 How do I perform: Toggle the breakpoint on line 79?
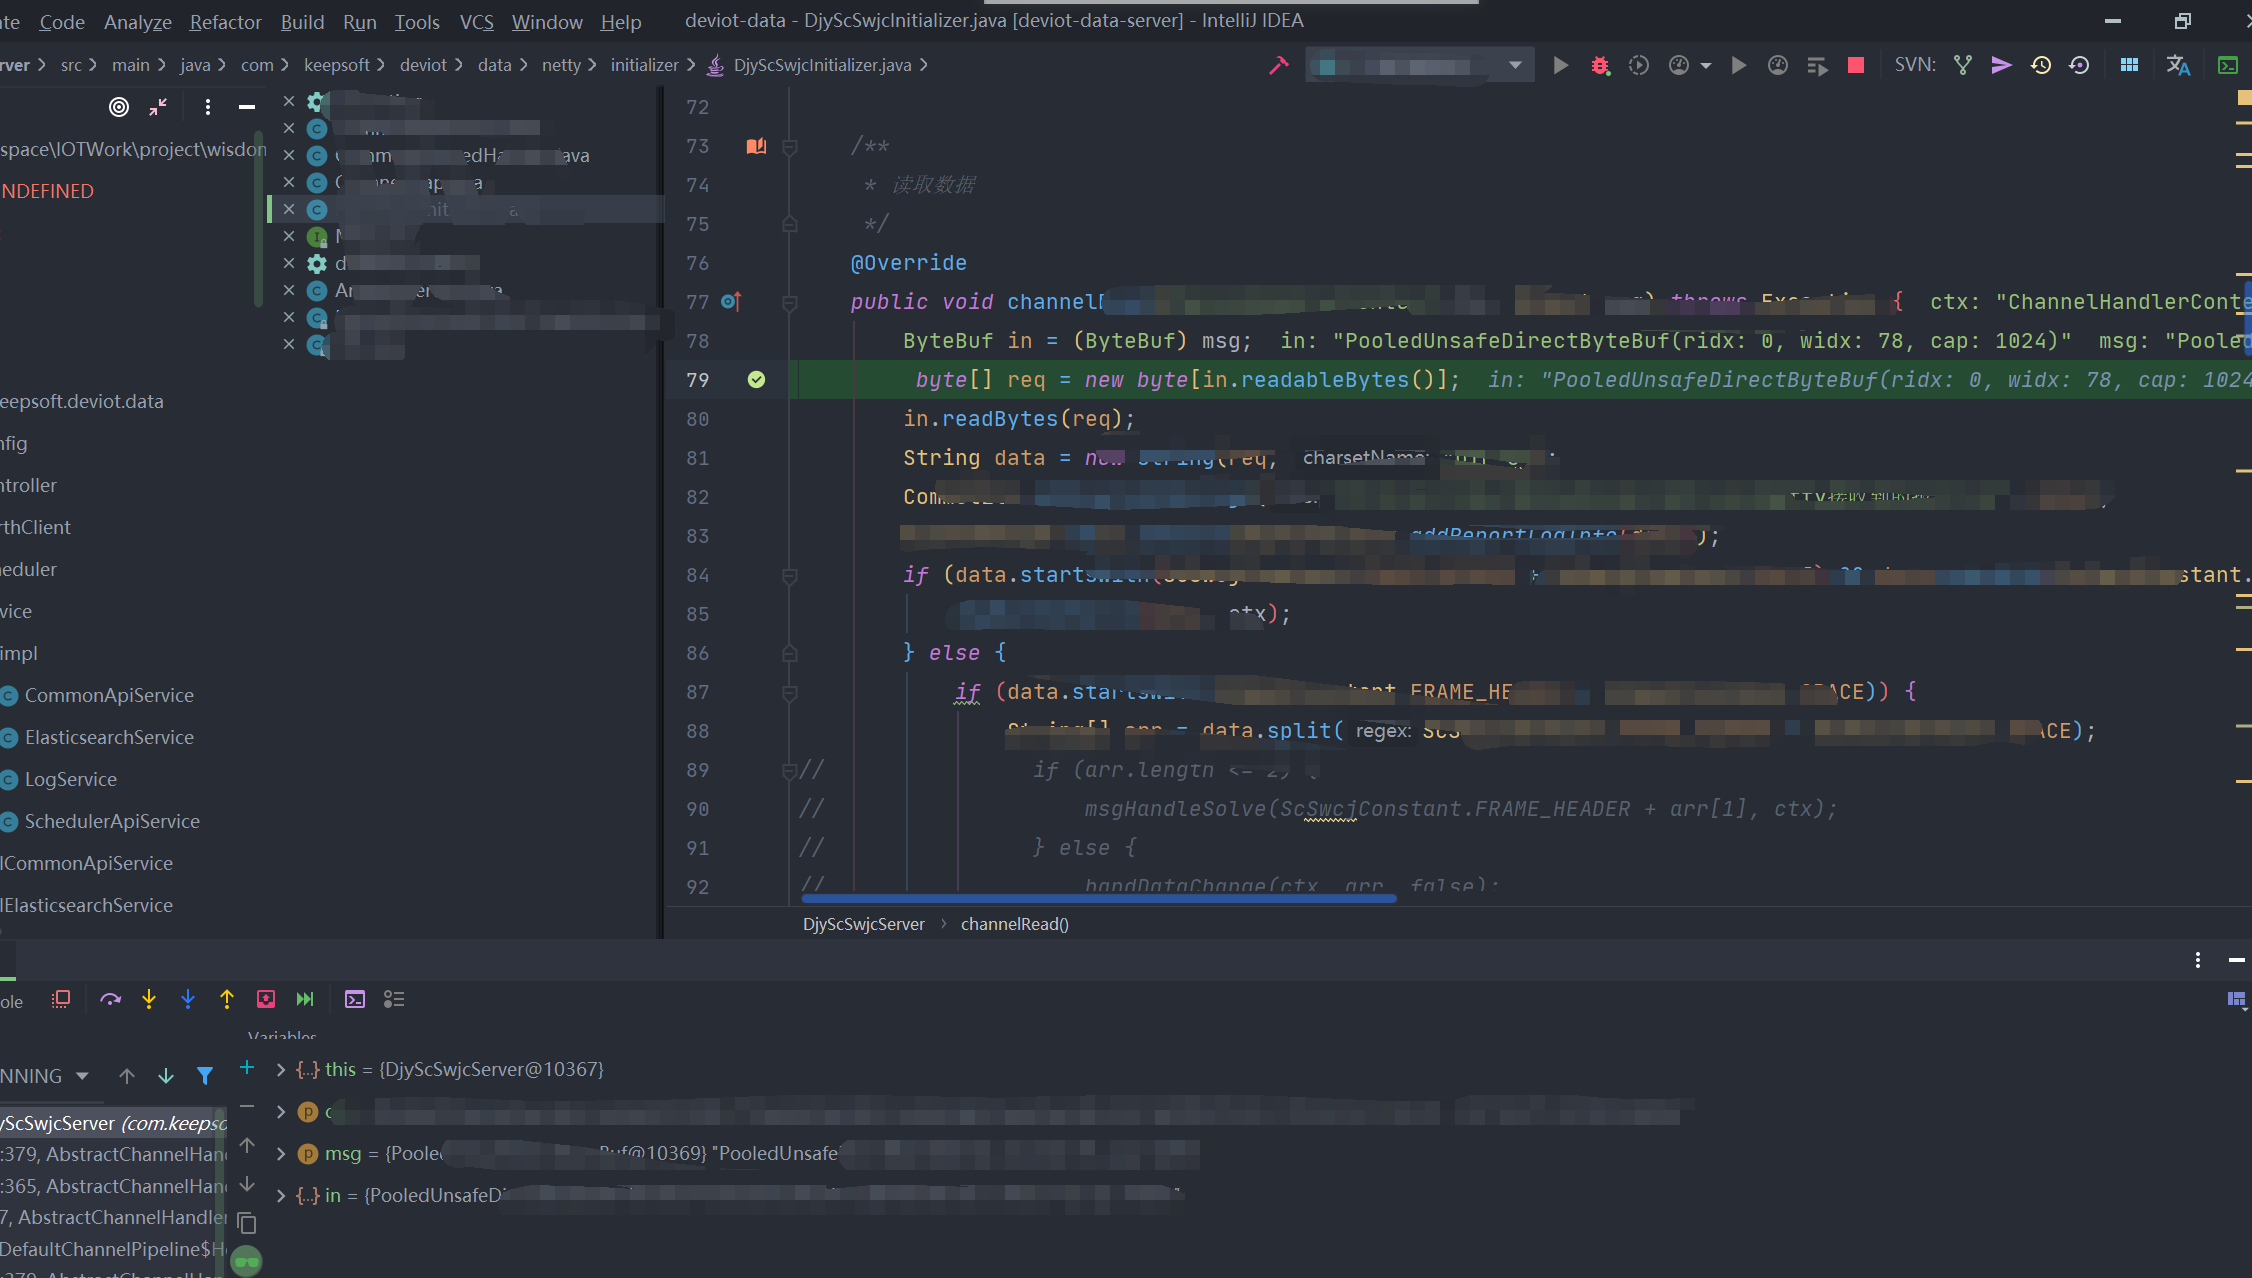(756, 380)
